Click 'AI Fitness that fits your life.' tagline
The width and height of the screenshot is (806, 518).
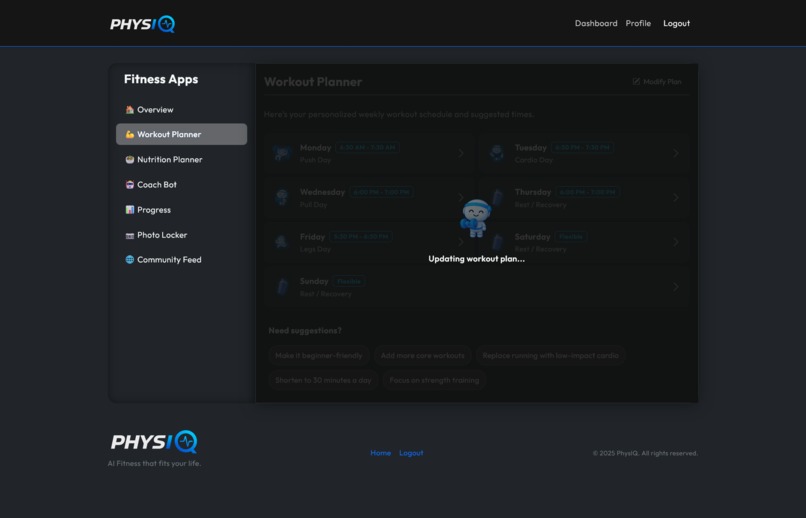(x=154, y=464)
